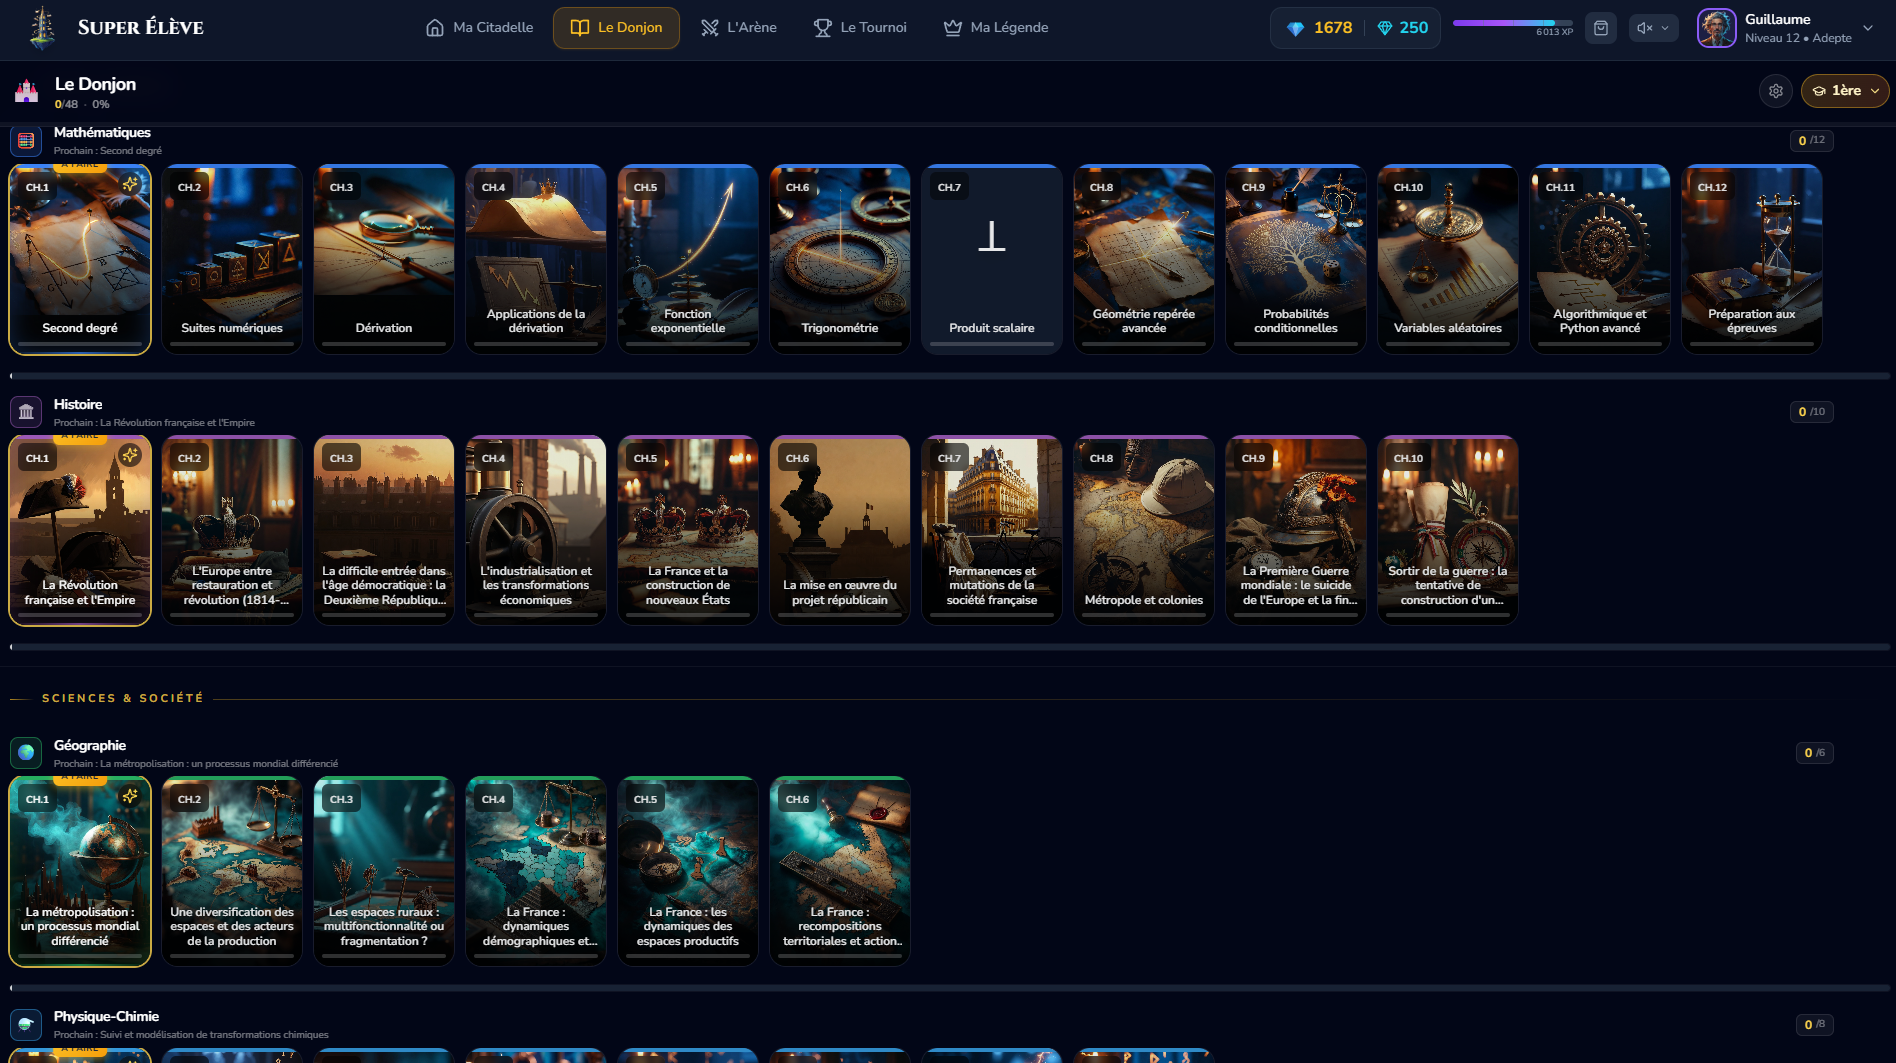Open the Donjon settings gear

[x=1776, y=91]
